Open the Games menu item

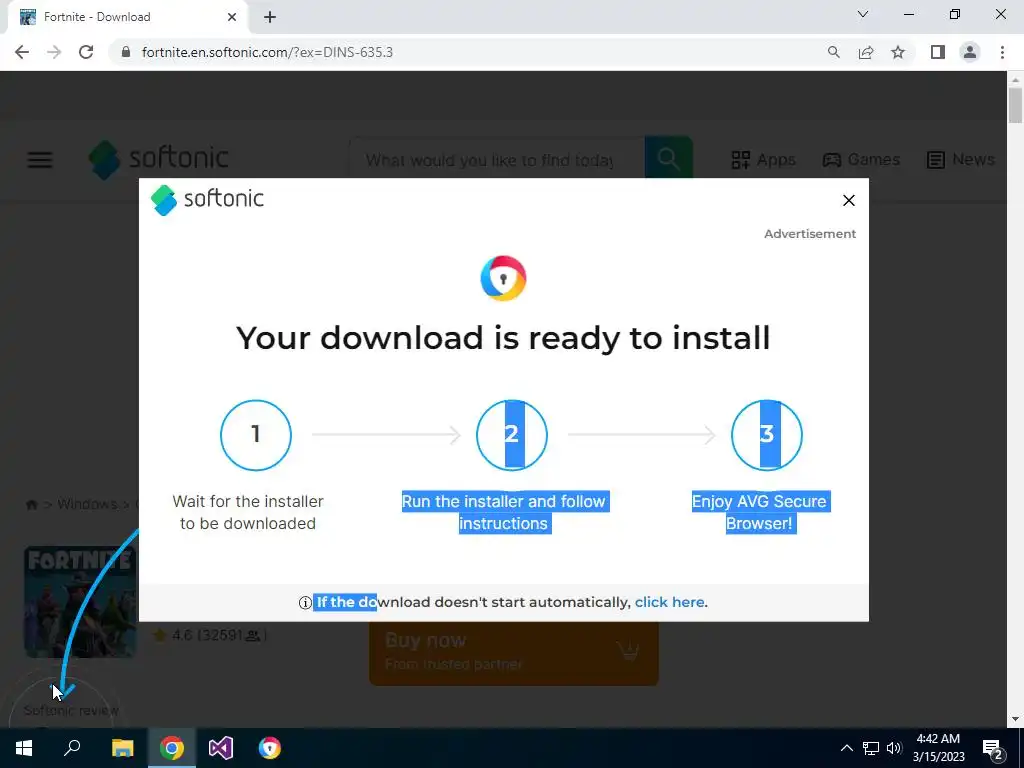[861, 159]
